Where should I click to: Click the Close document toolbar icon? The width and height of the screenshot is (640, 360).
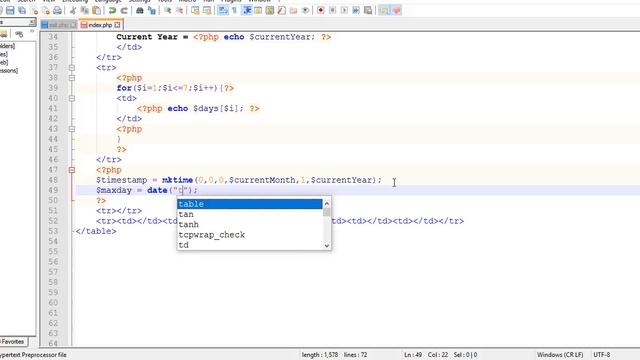click(x=34, y=10)
